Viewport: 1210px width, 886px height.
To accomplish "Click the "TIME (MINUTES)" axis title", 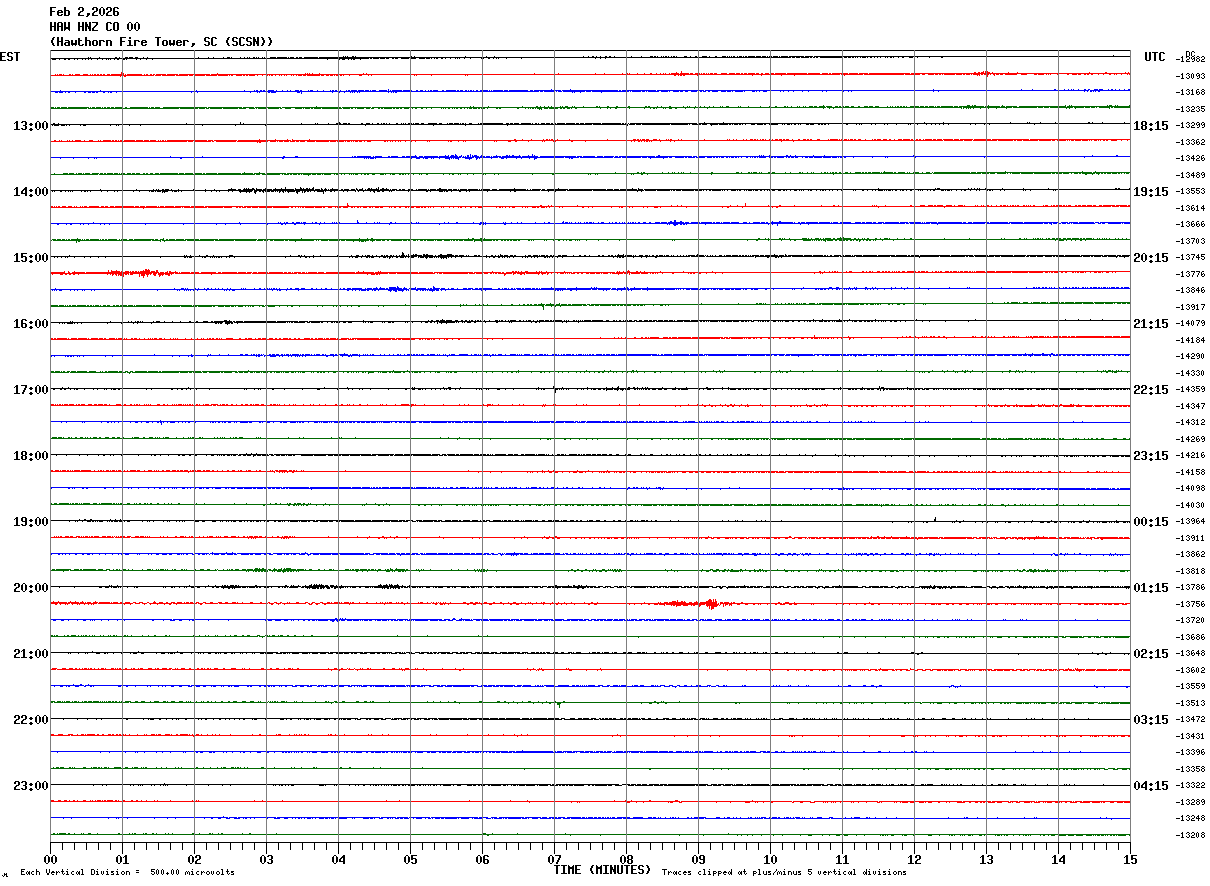I will [602, 870].
